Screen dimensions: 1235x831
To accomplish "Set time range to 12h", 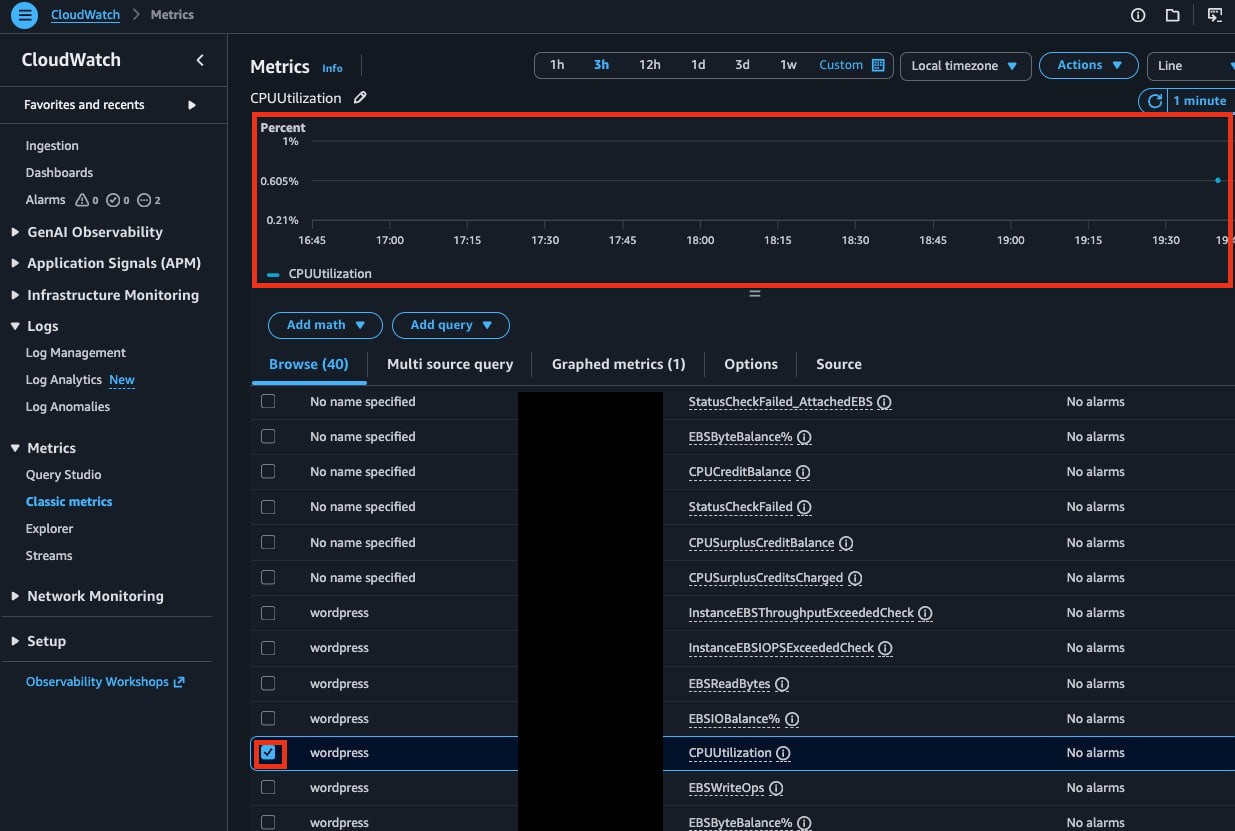I will click(650, 65).
